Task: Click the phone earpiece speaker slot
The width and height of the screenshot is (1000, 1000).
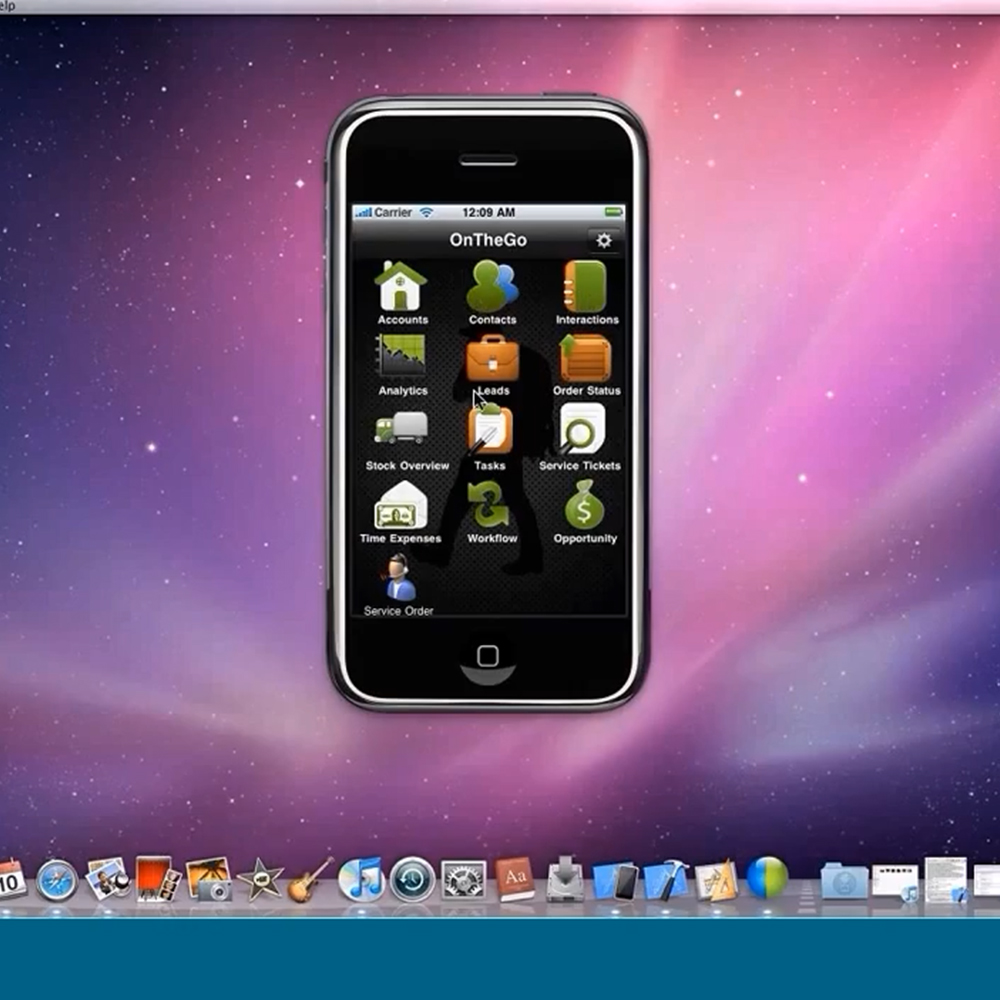Action: (489, 161)
